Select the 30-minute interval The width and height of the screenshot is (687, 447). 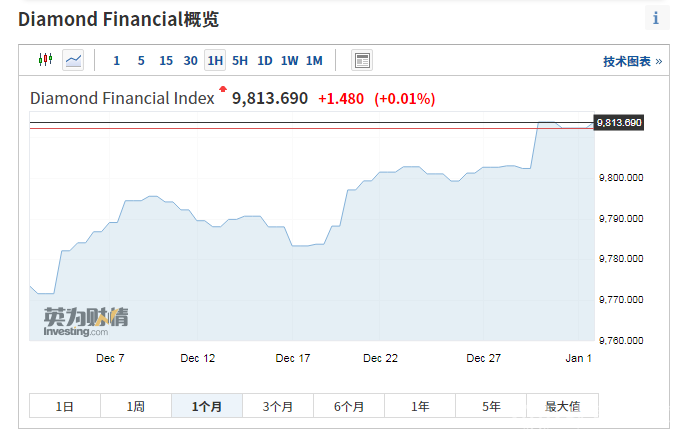190,60
